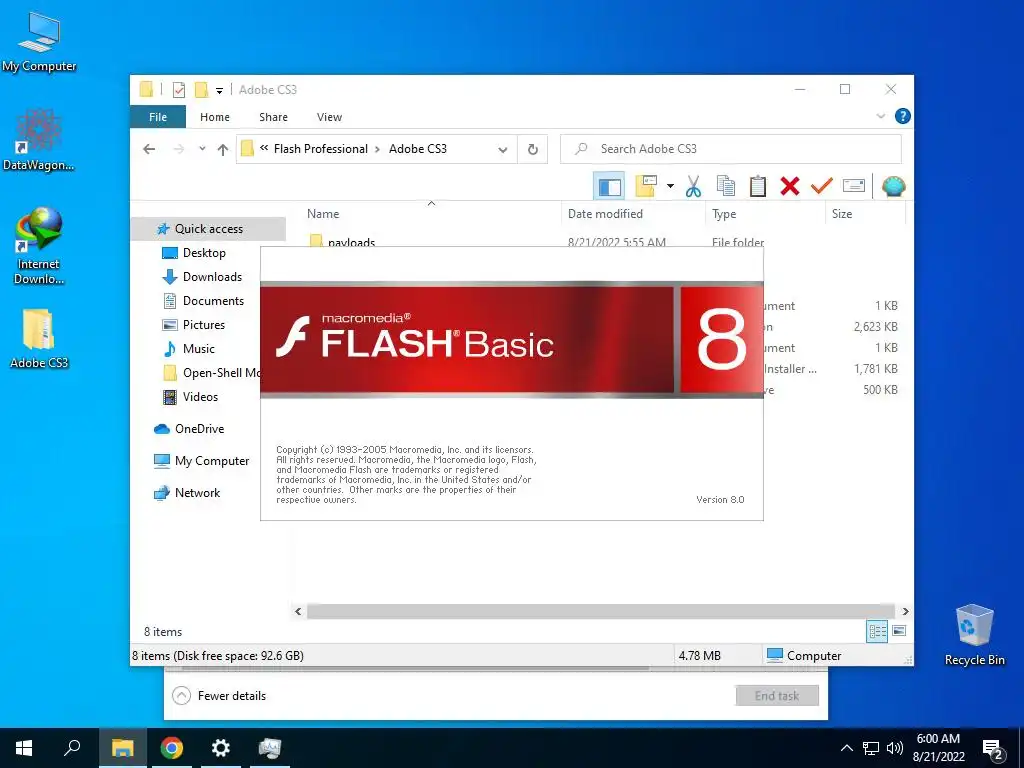Open the folder options toolbar icon
This screenshot has width=1024, height=768.
point(646,186)
